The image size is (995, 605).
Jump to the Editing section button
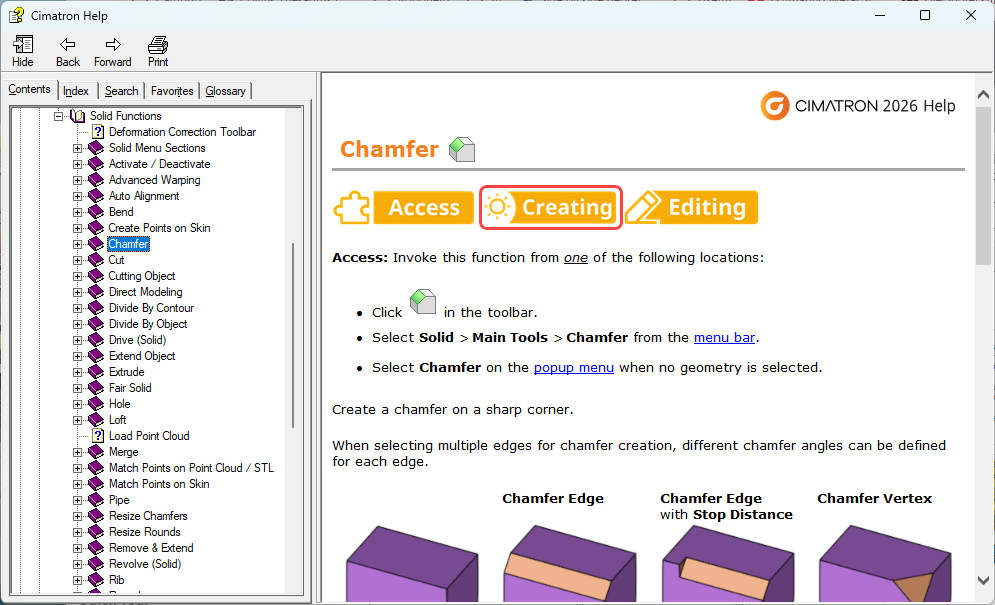[692, 208]
